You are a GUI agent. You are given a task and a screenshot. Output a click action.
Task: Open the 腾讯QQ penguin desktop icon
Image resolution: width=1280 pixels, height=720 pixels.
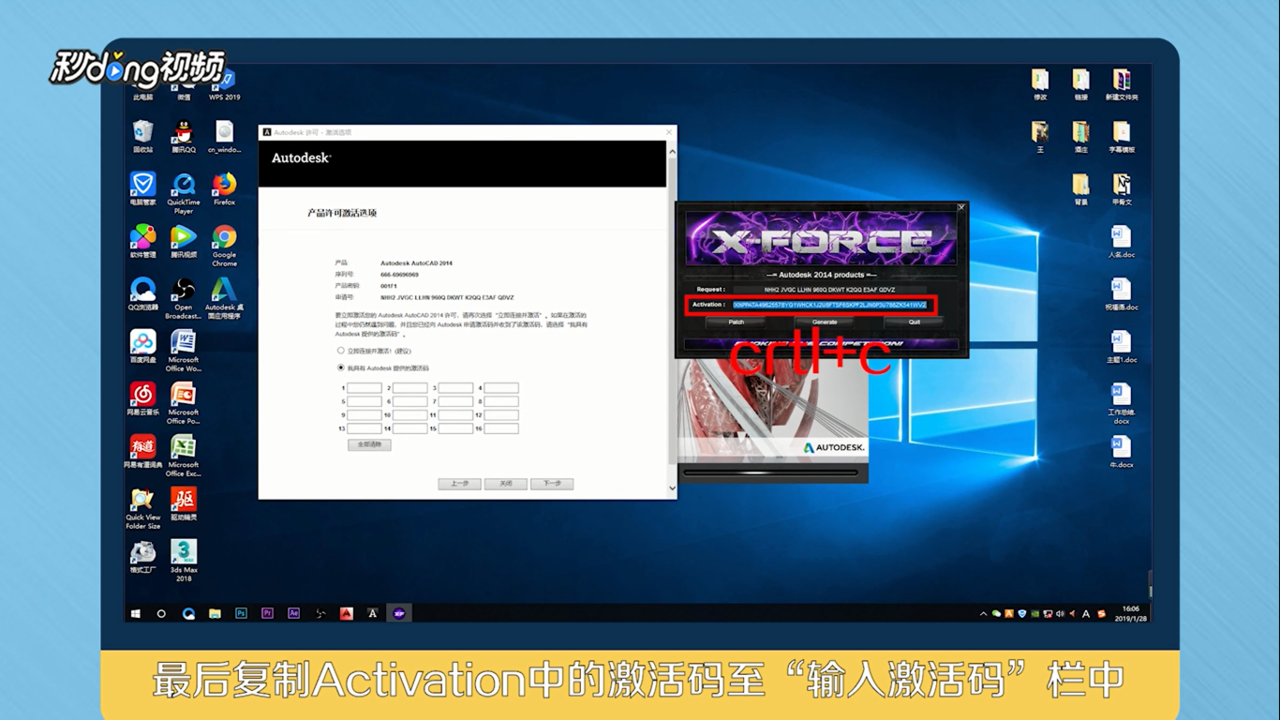[183, 137]
